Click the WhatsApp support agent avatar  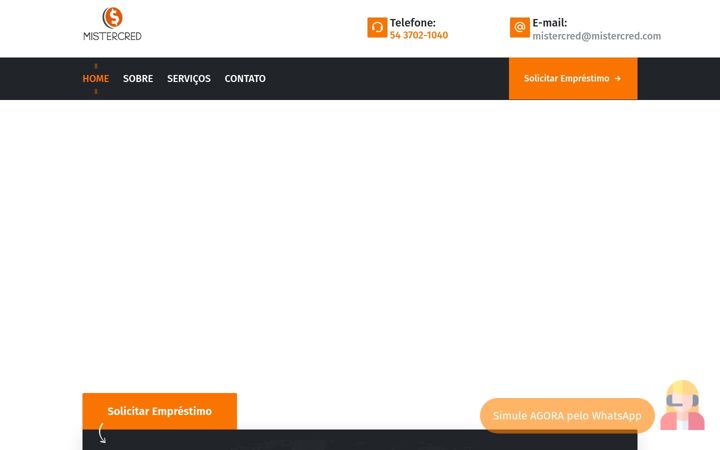click(682, 406)
